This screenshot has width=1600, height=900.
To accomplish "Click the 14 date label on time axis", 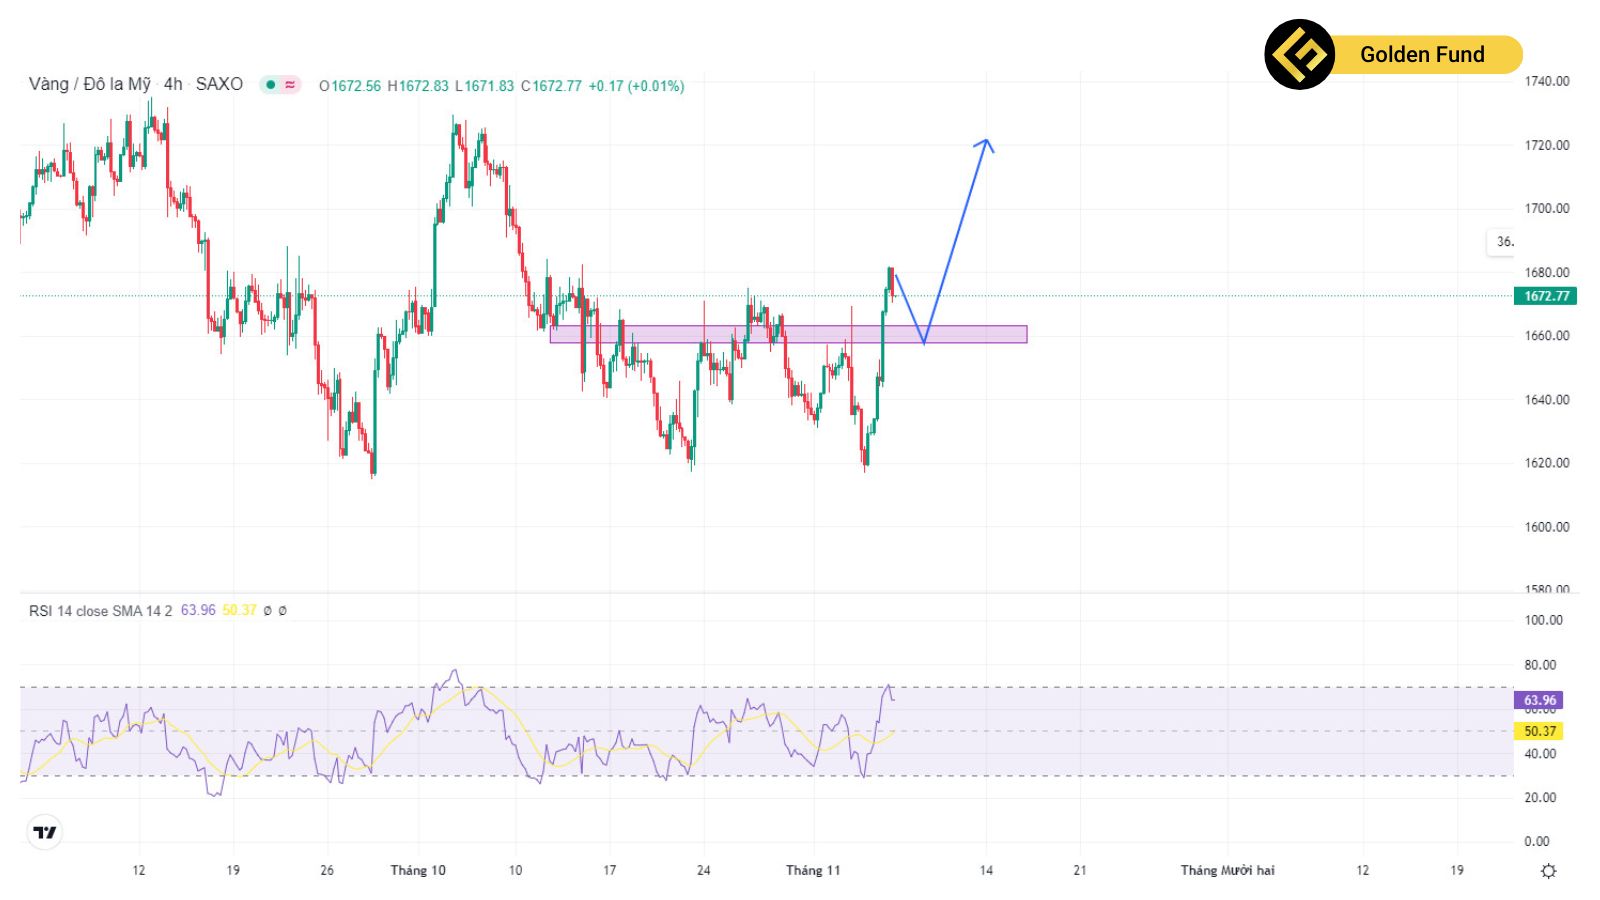I will click(x=986, y=870).
